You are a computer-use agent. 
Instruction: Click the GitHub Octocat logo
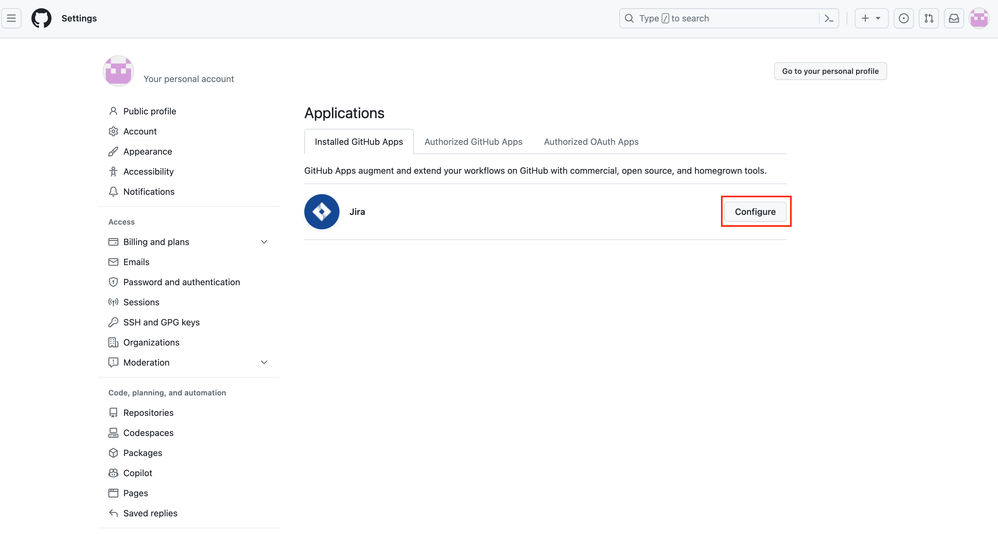41,18
